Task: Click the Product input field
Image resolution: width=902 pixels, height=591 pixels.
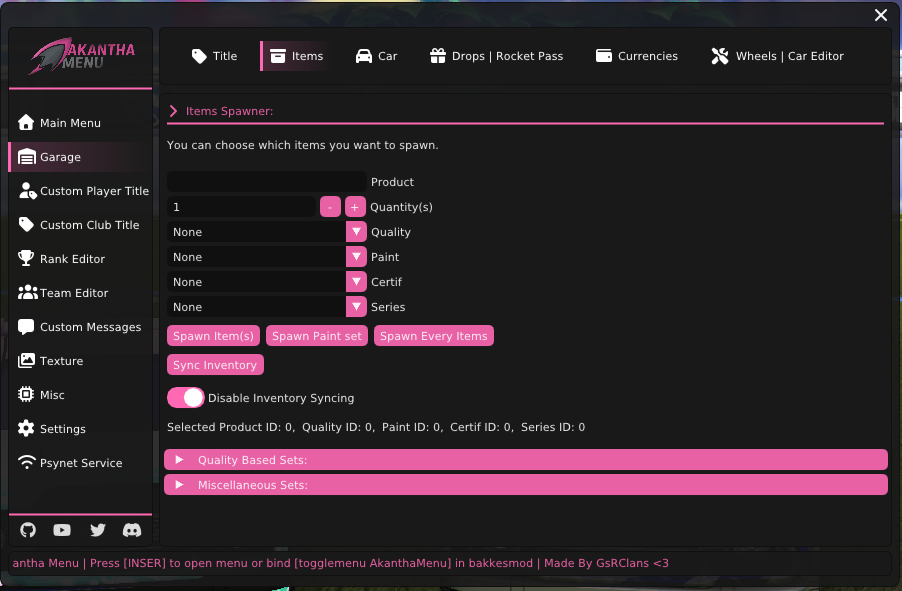Action: pyautogui.click(x=266, y=182)
